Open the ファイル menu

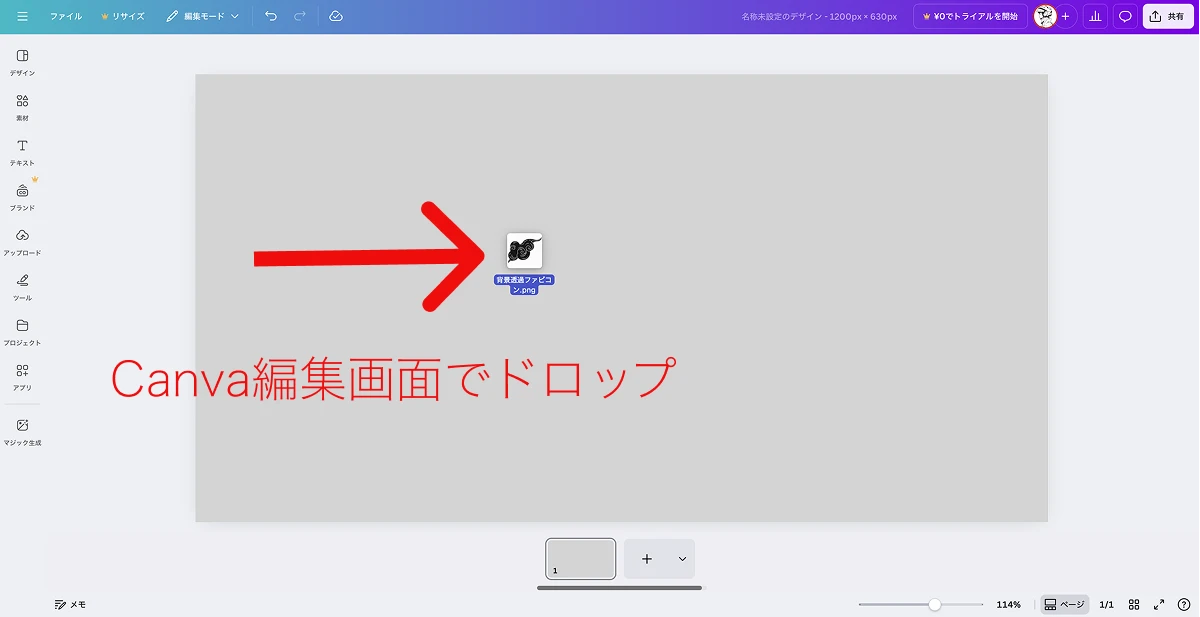[66, 16]
